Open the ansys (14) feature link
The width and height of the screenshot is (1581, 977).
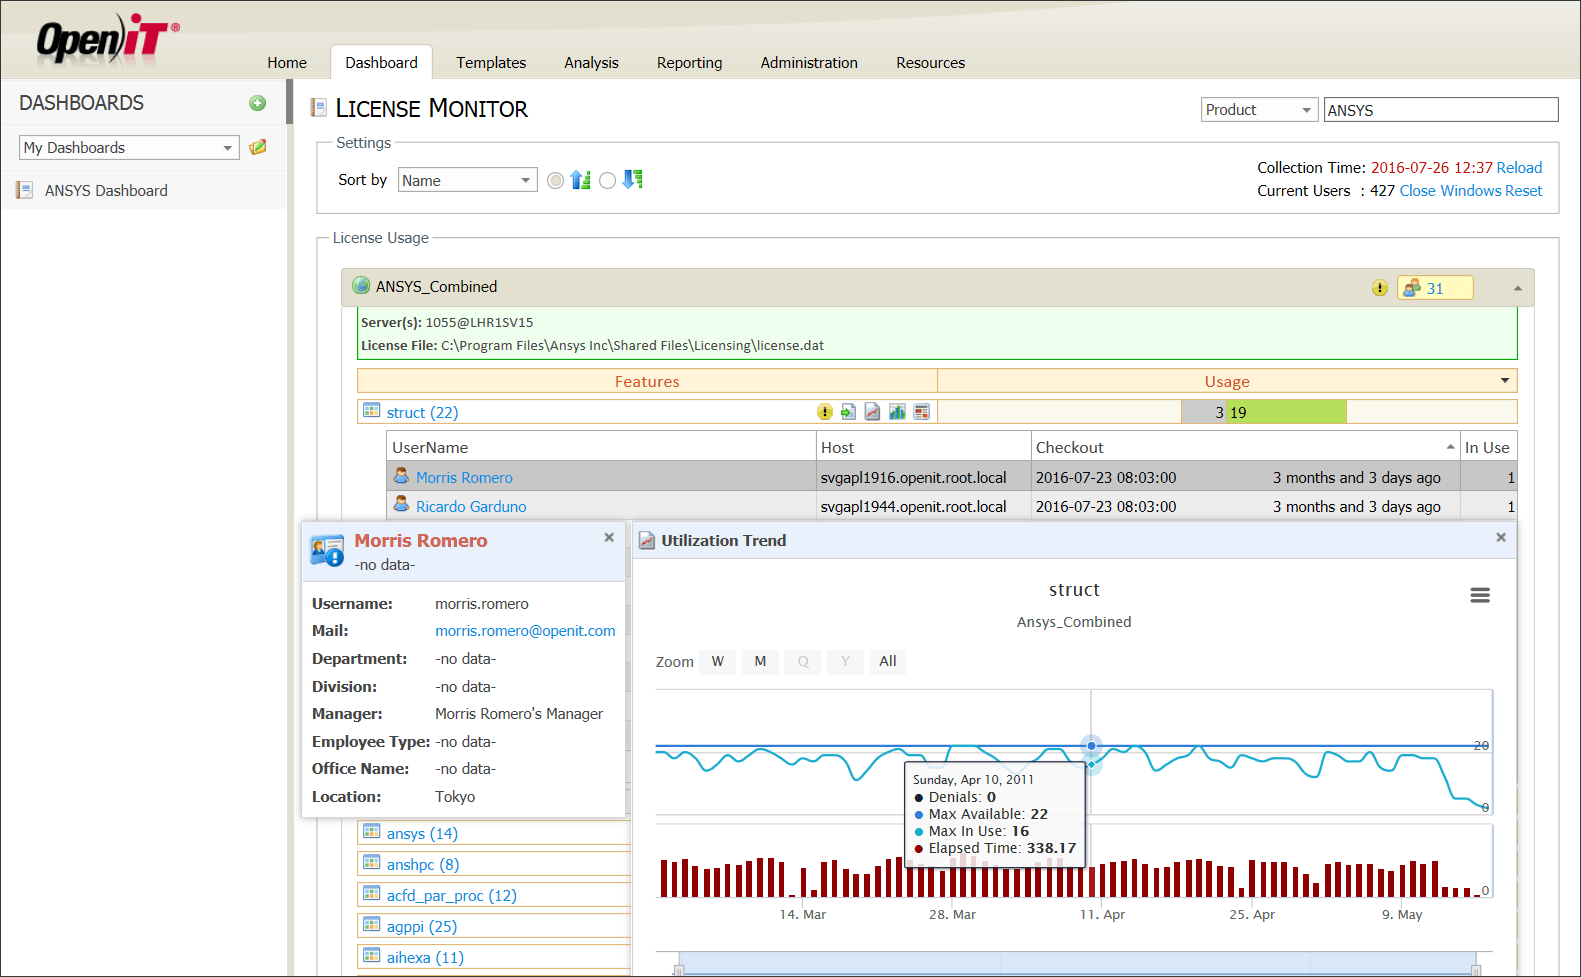[x=422, y=833]
